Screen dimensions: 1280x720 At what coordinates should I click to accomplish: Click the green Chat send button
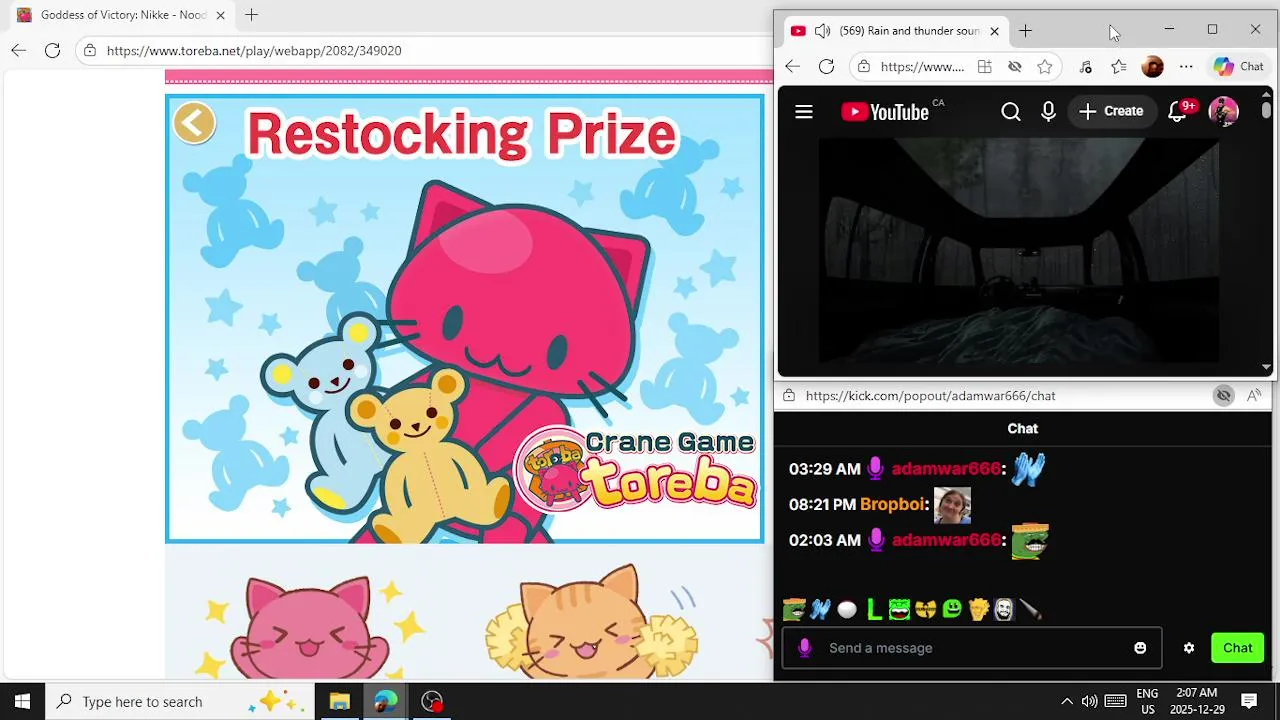(x=1237, y=648)
